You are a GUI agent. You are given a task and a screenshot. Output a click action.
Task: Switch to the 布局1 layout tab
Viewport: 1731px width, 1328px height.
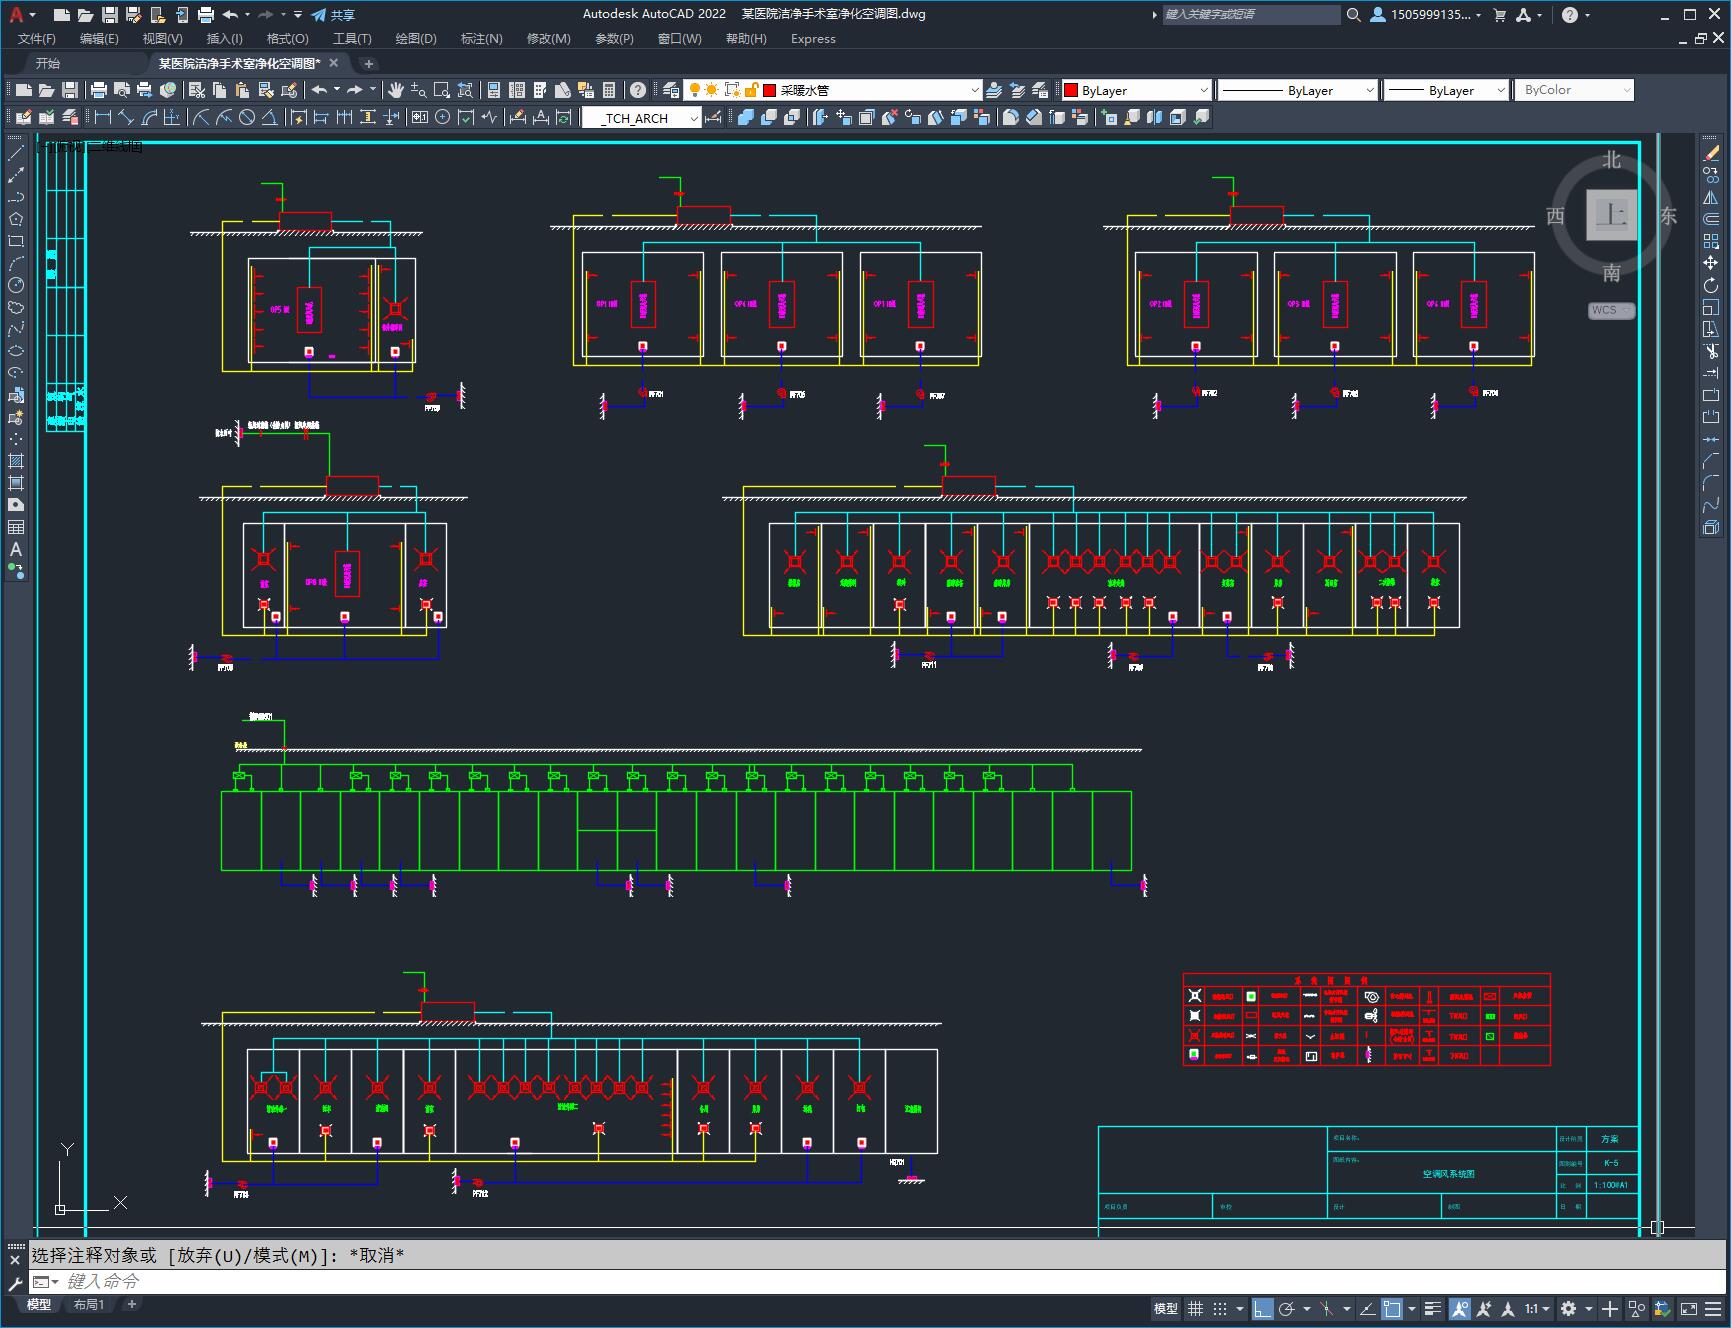[x=89, y=1304]
